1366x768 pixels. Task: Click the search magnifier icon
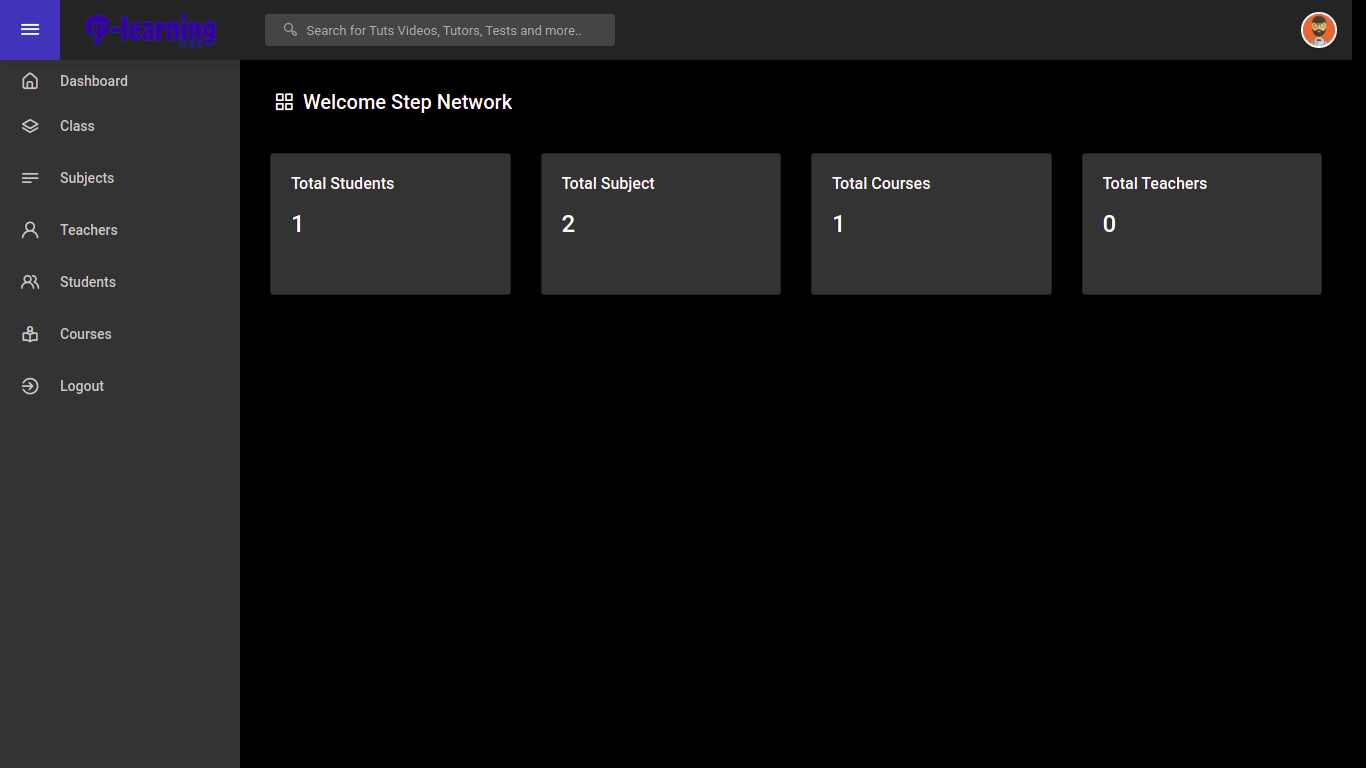pos(290,30)
